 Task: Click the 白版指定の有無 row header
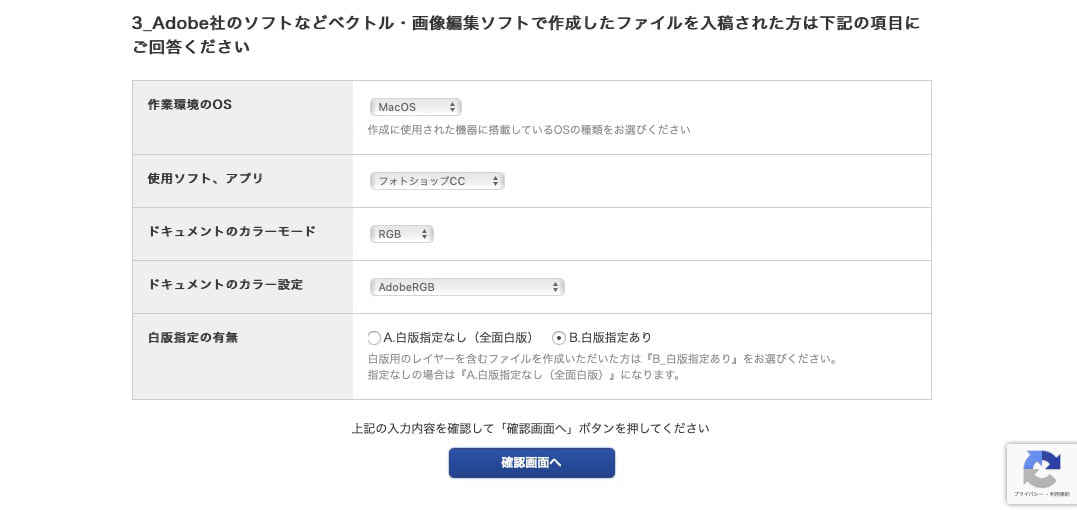pyautogui.click(x=193, y=338)
